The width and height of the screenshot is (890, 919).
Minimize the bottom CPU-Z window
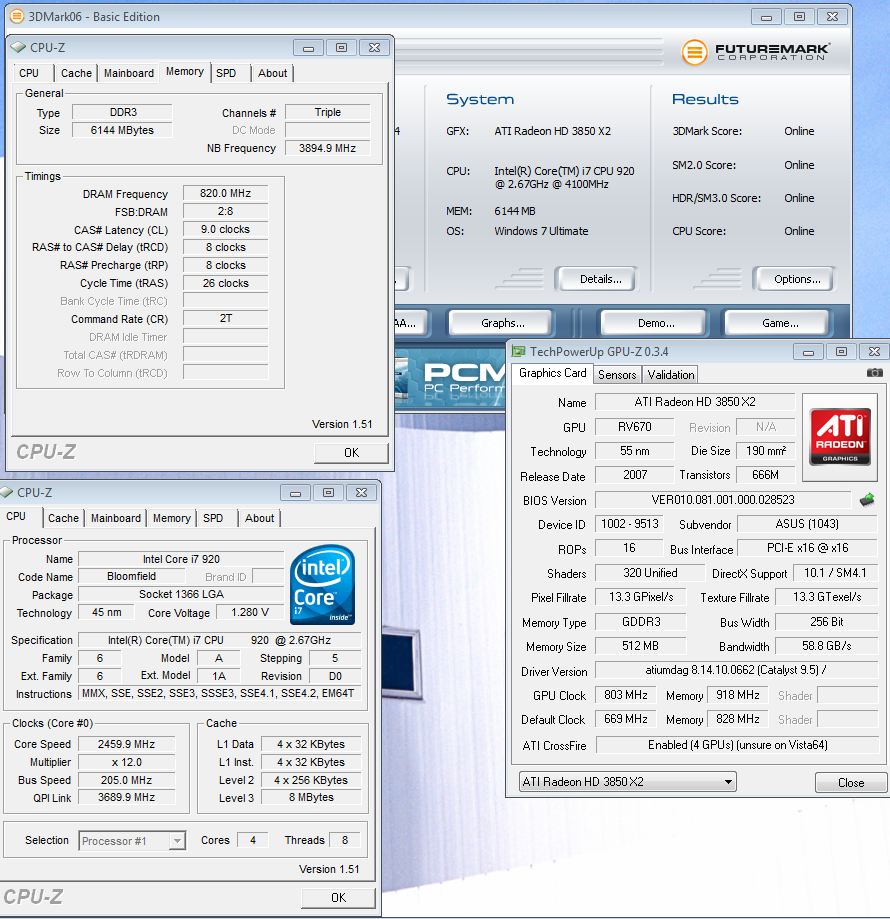(x=295, y=493)
